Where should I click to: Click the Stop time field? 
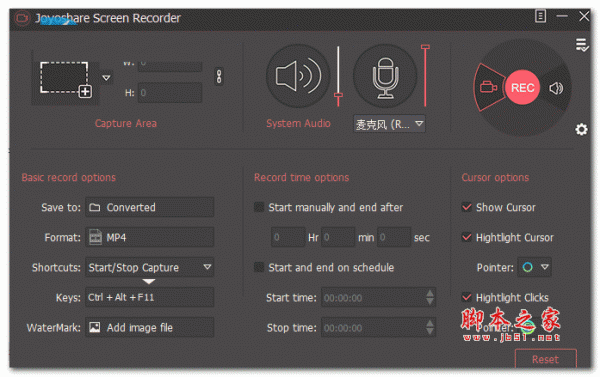(x=378, y=328)
